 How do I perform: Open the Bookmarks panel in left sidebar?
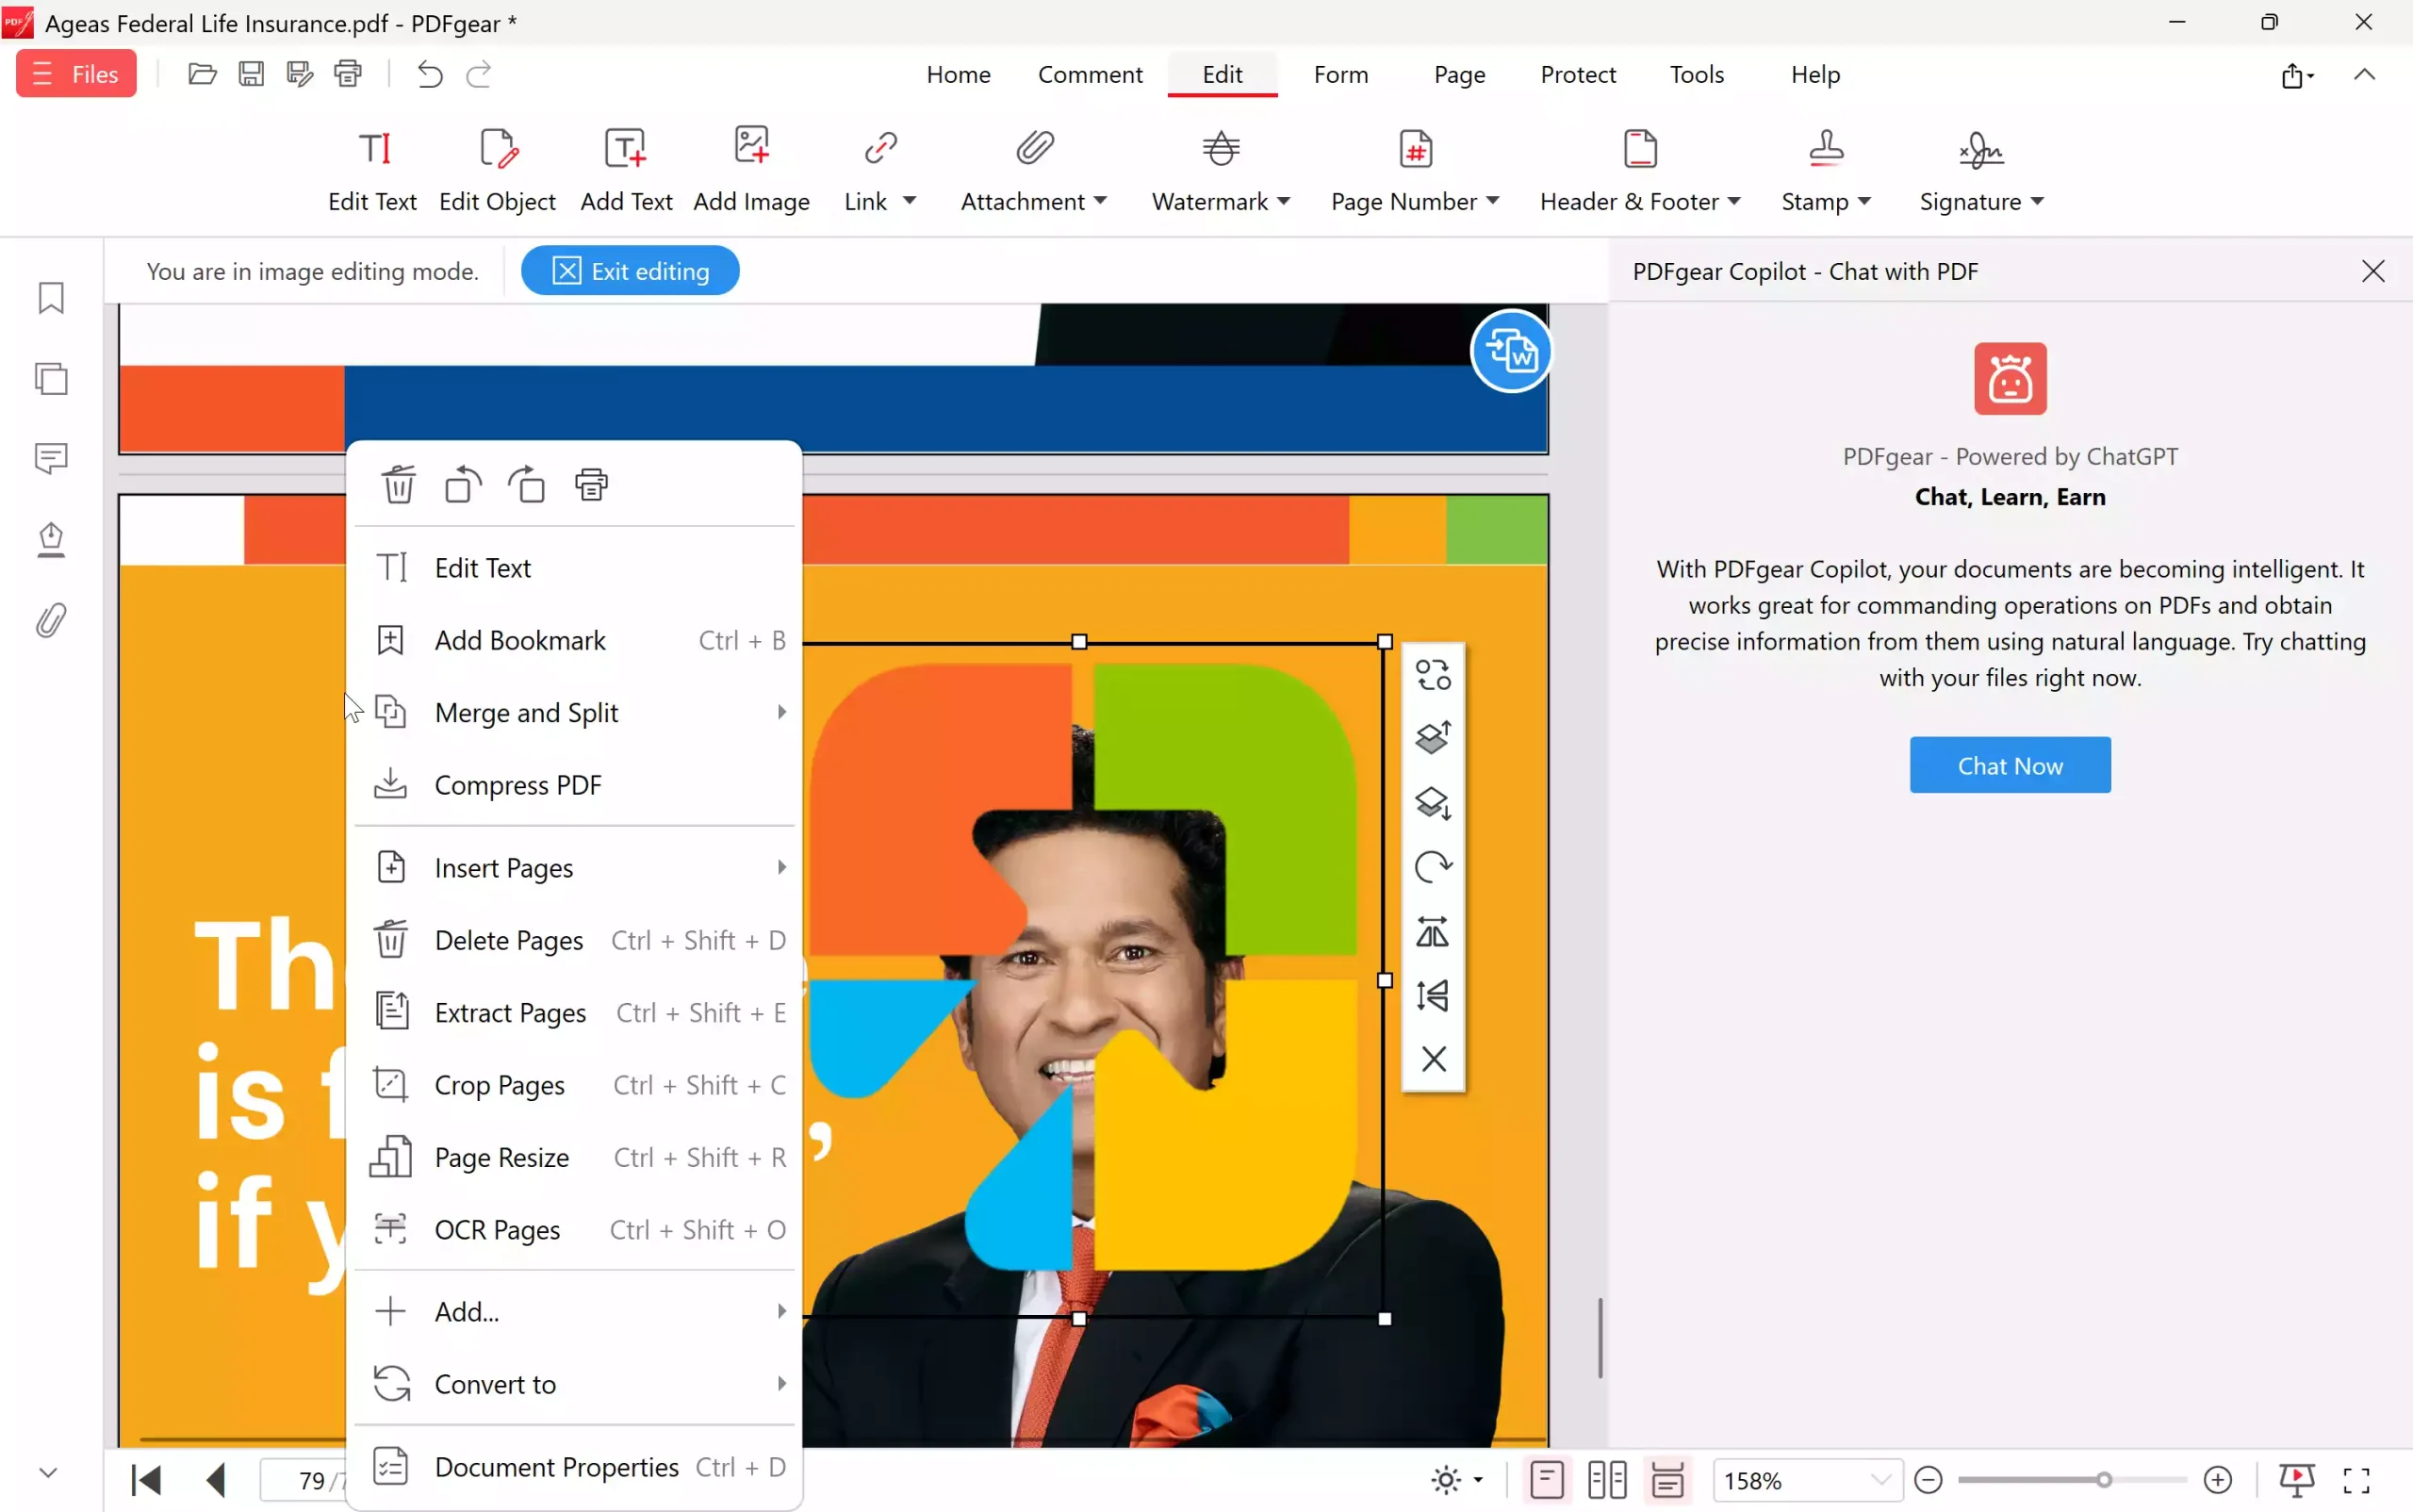(x=50, y=297)
